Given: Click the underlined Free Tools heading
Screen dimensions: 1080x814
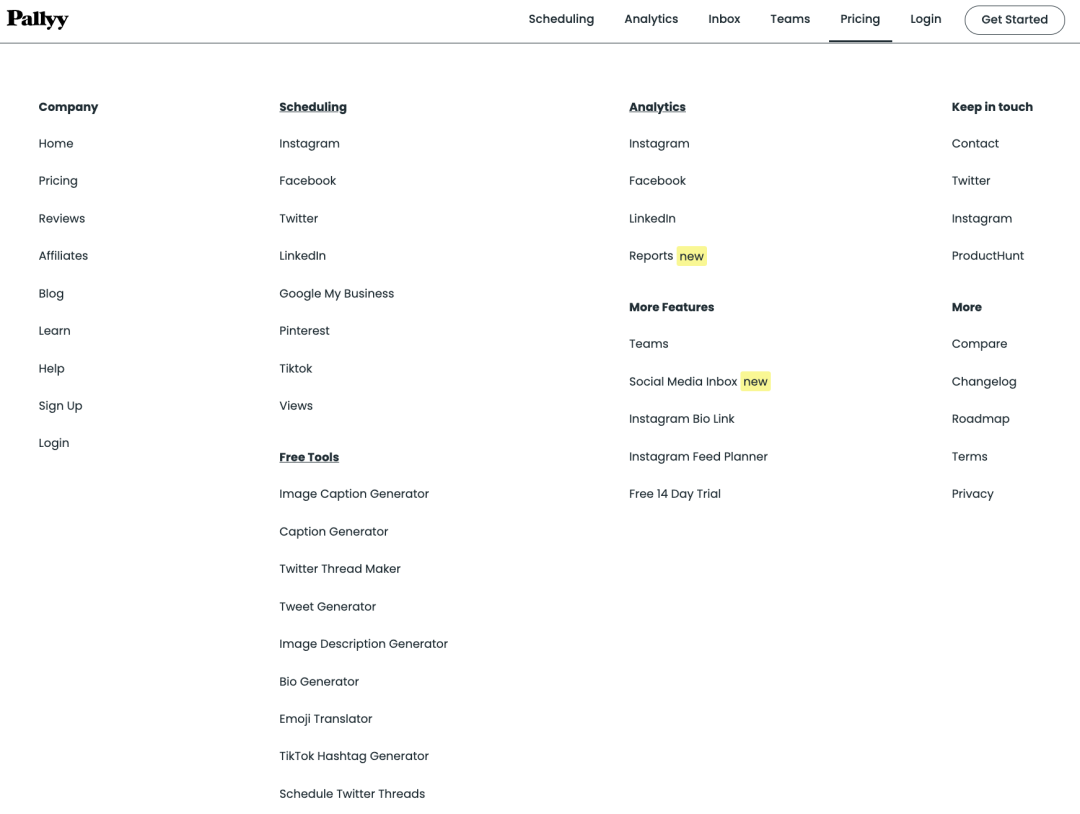Looking at the screenshot, I should tap(309, 457).
